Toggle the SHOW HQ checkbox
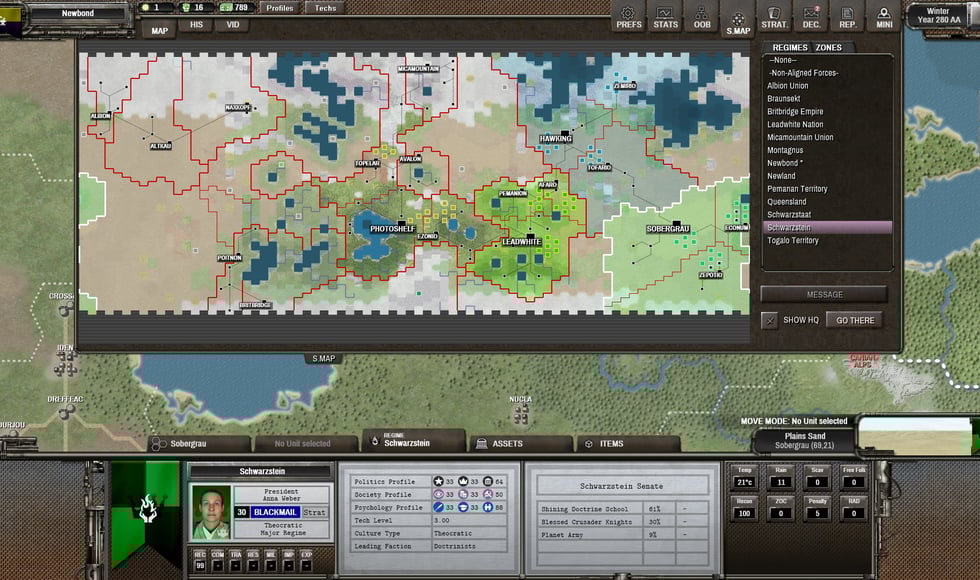This screenshot has width=980, height=580. coord(770,321)
